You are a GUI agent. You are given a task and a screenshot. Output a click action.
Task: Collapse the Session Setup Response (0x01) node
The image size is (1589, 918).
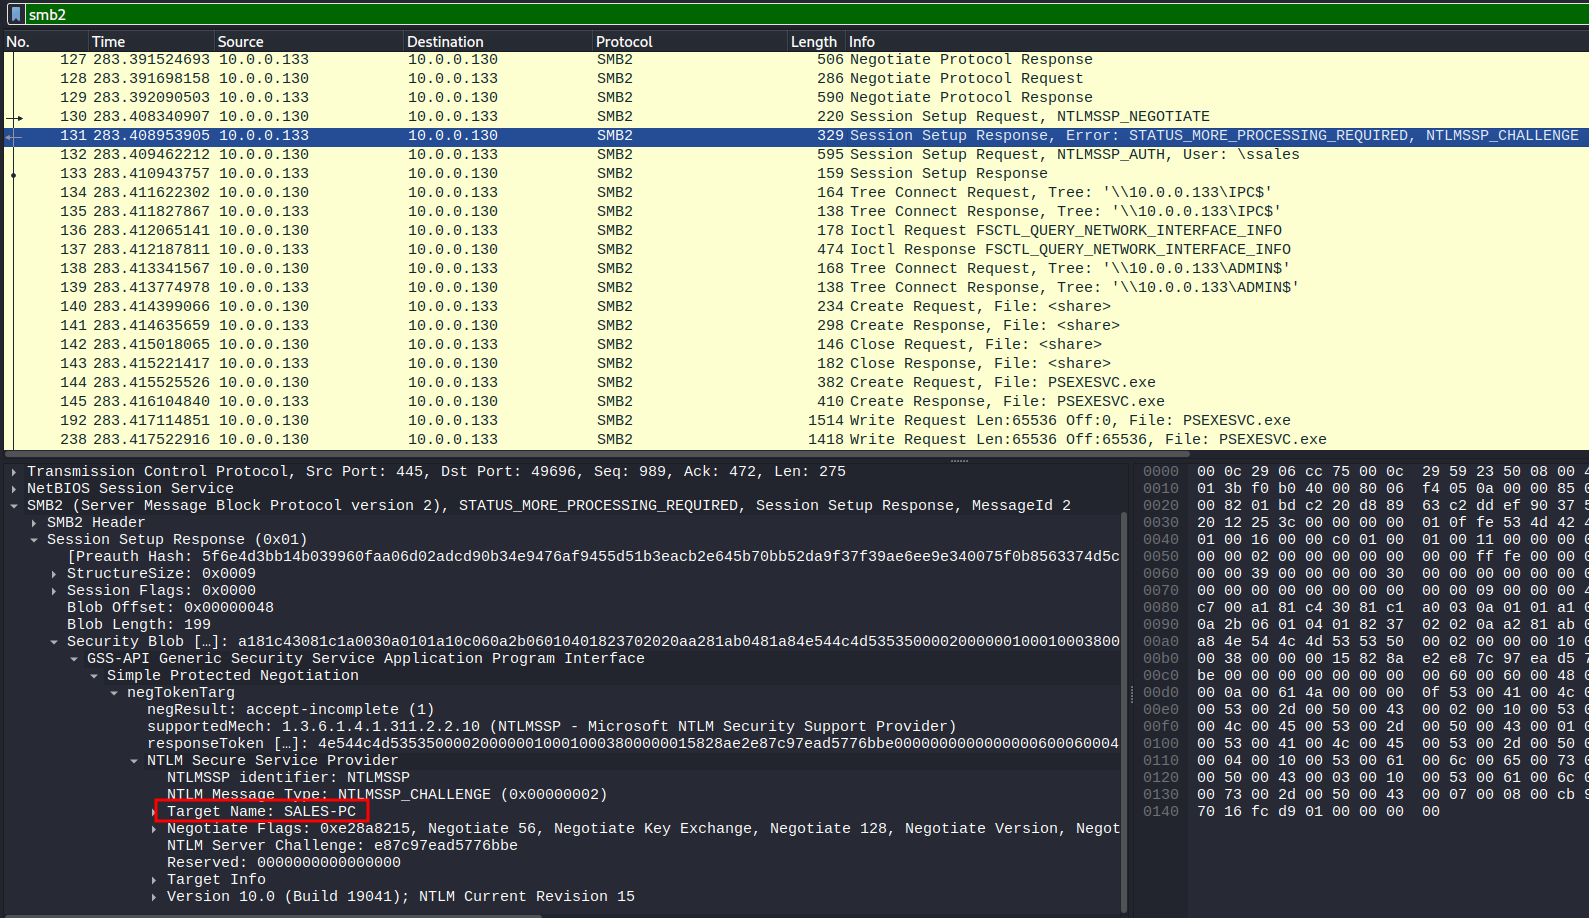[x=33, y=540]
